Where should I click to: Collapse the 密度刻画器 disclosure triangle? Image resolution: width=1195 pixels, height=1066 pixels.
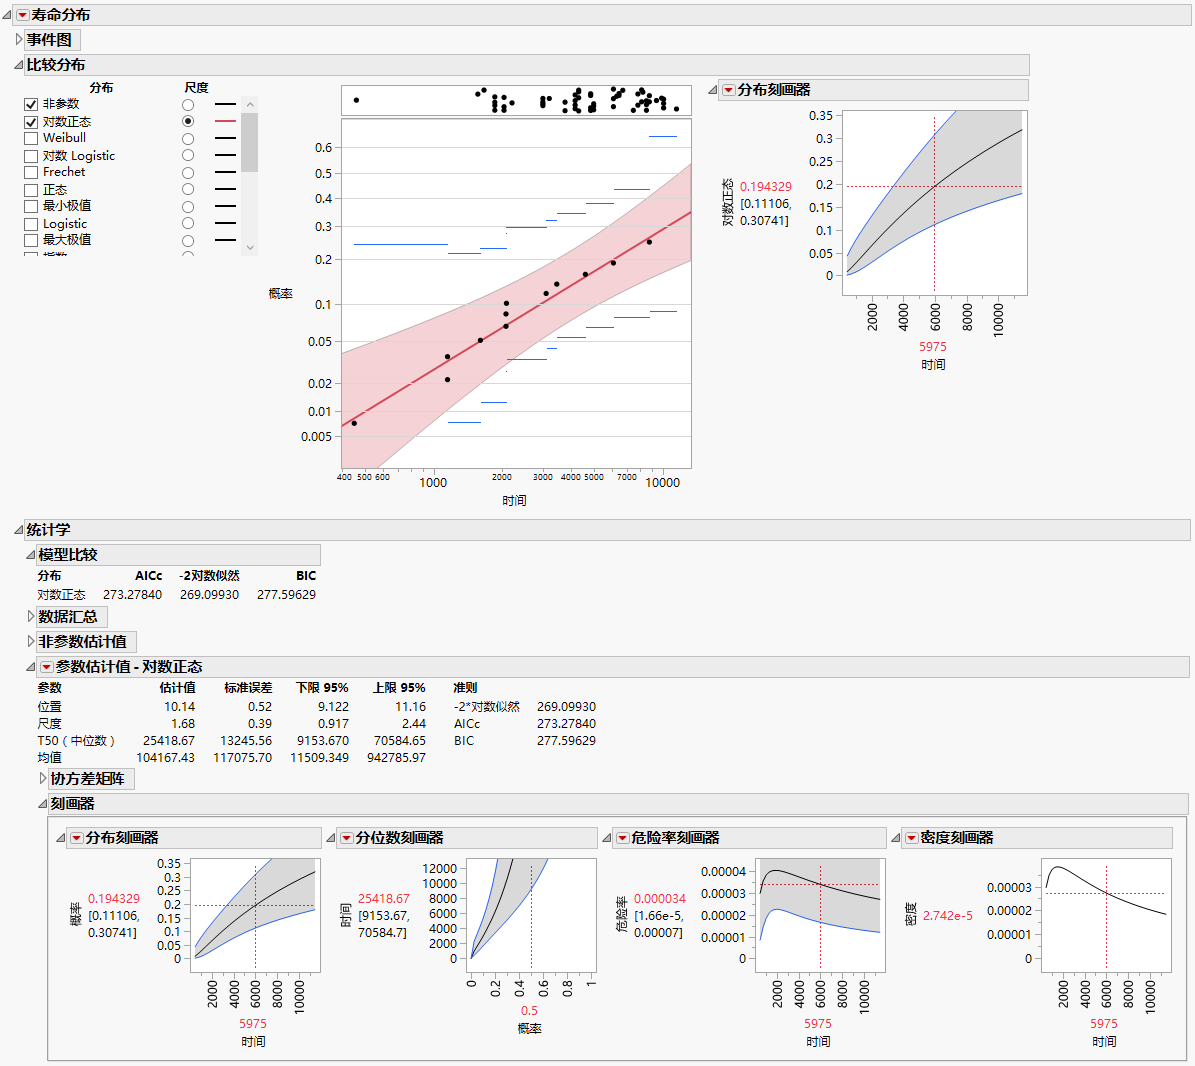[896, 839]
